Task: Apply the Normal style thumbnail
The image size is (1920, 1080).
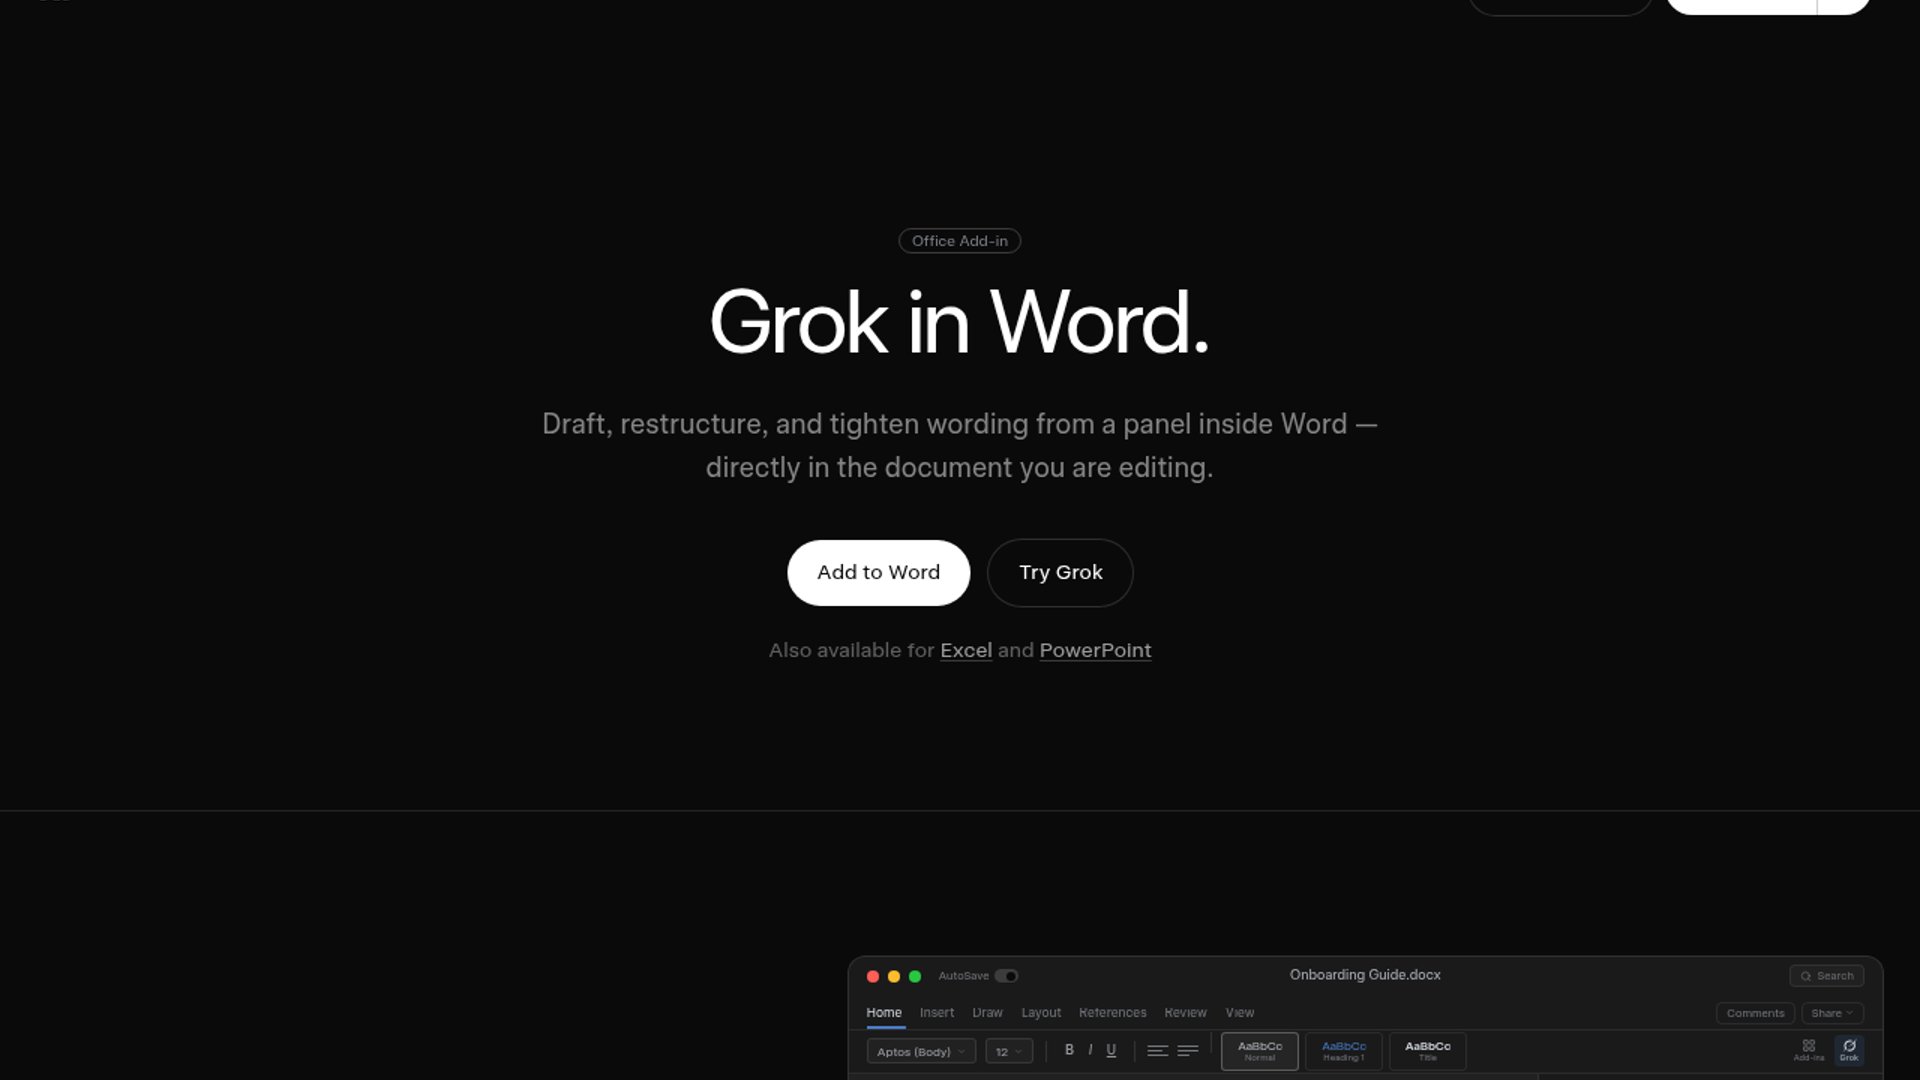Action: coord(1260,1051)
